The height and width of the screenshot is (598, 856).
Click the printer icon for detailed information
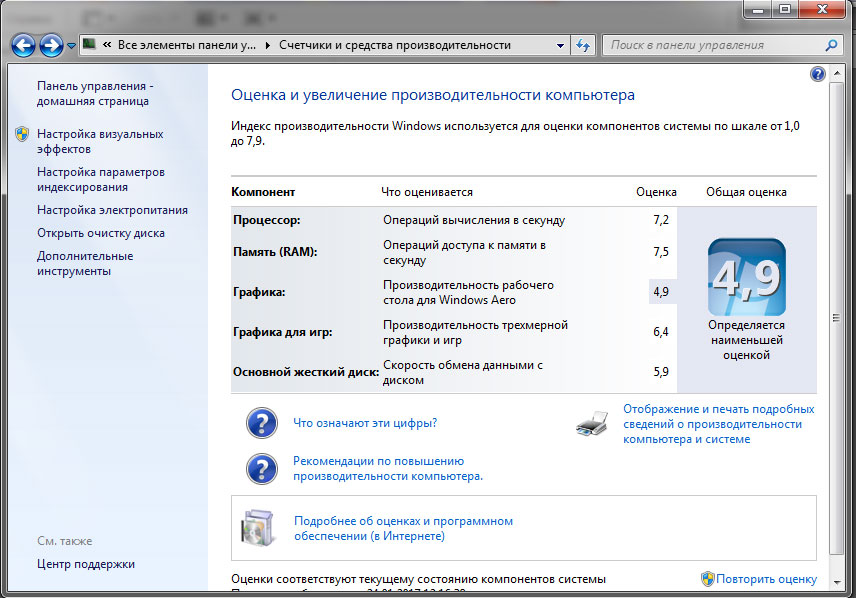[591, 424]
